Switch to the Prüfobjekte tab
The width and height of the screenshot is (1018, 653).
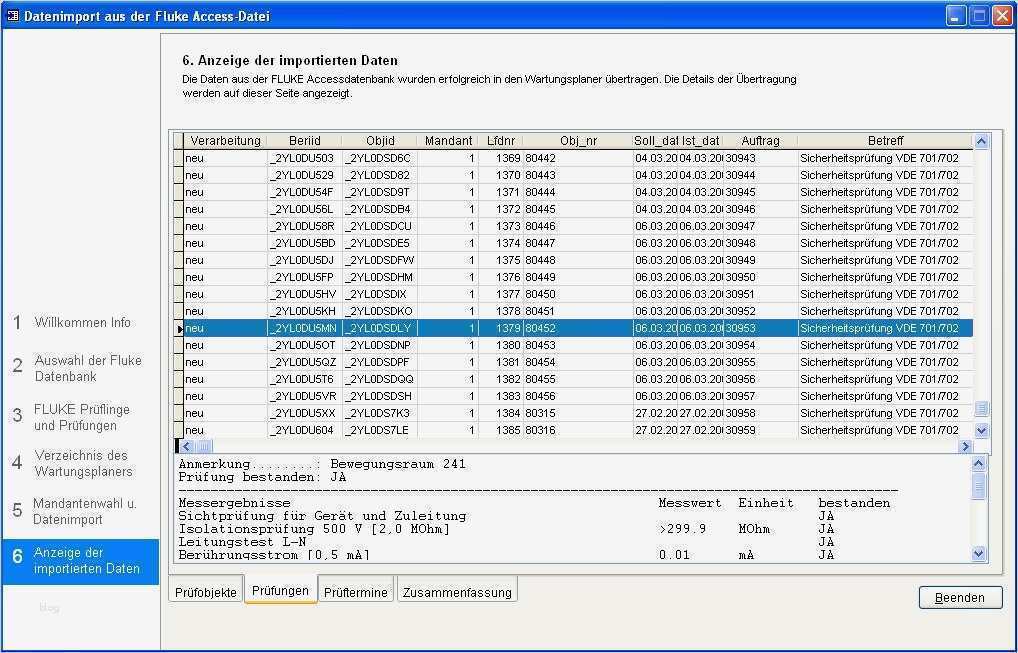(x=206, y=592)
